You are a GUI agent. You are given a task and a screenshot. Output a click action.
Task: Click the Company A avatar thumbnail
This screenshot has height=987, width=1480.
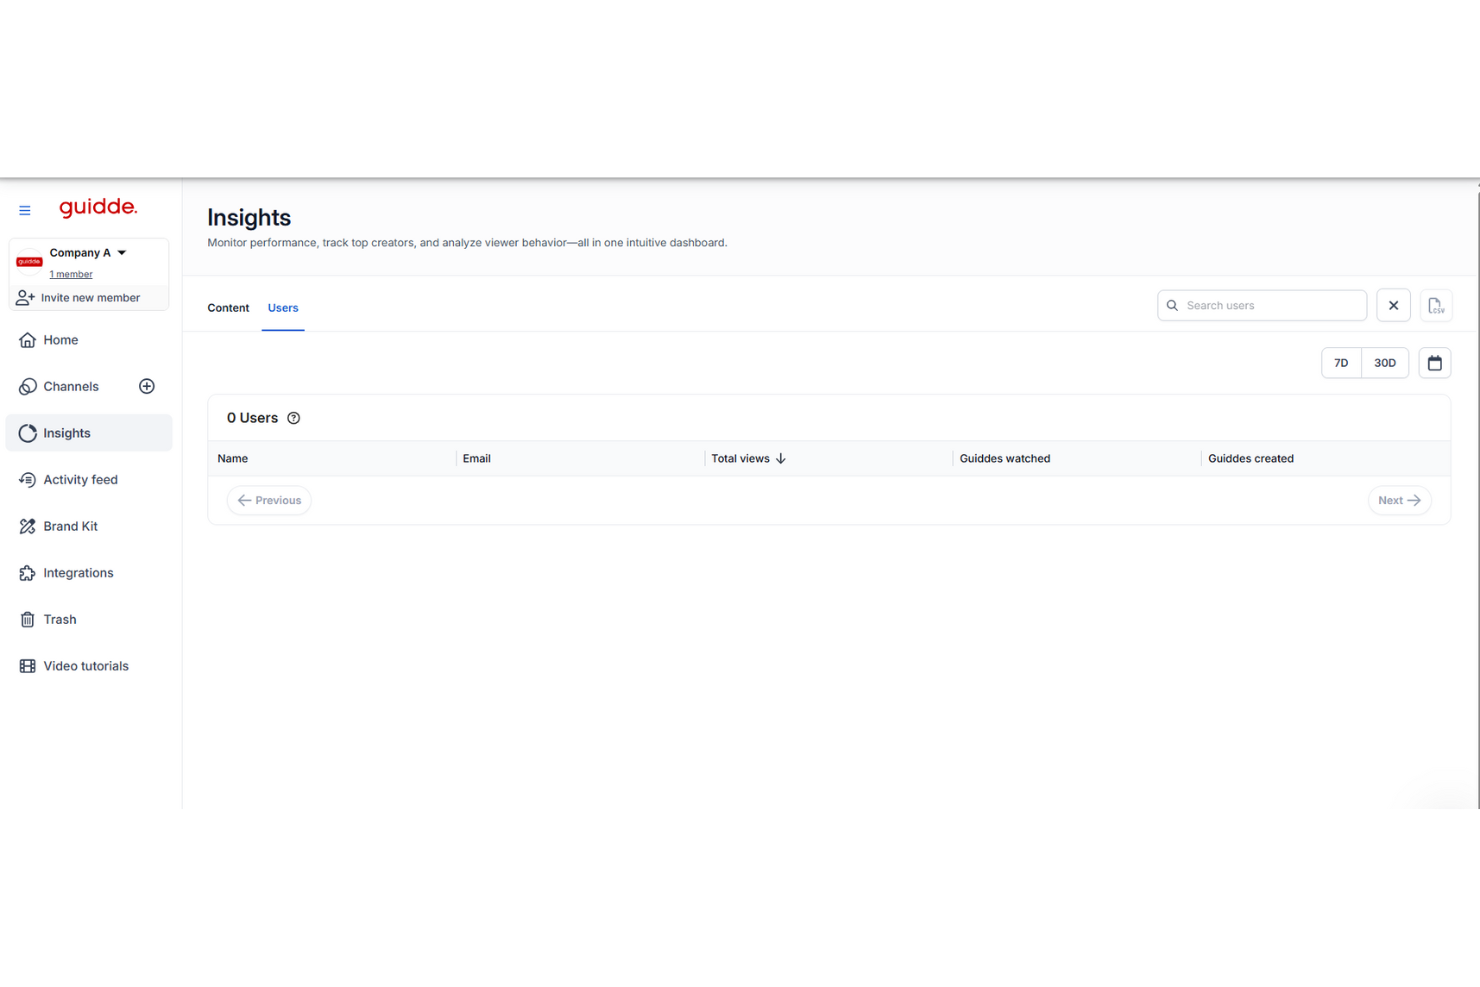tap(29, 262)
